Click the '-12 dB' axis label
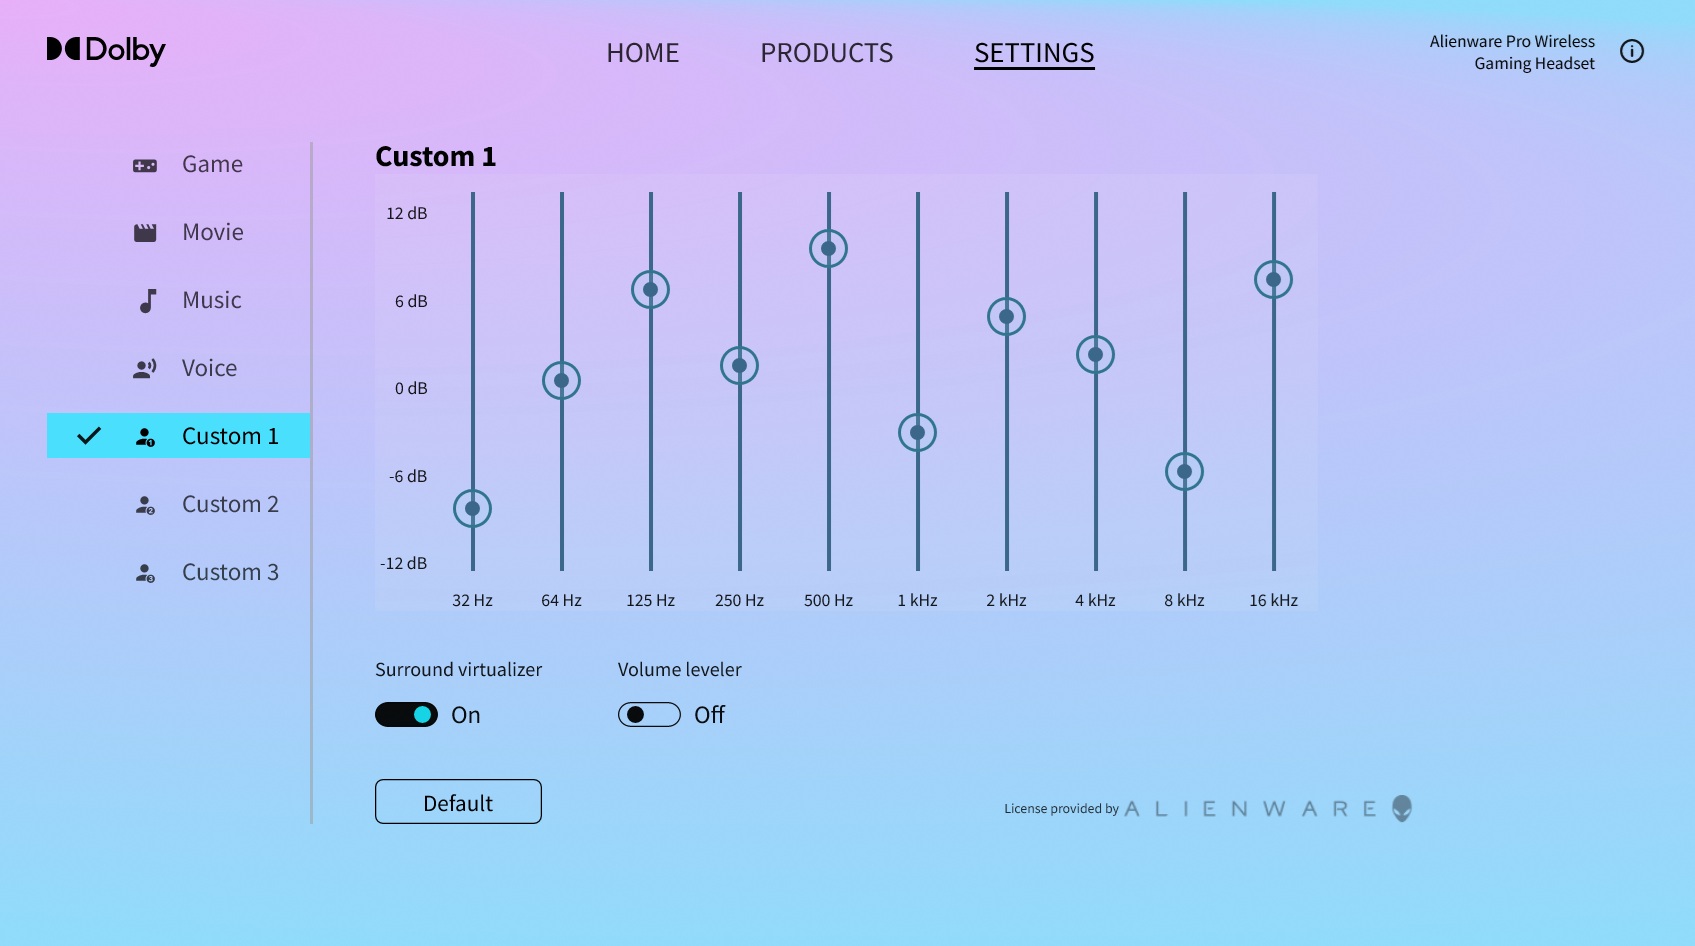Image resolution: width=1695 pixels, height=946 pixels. tap(403, 563)
